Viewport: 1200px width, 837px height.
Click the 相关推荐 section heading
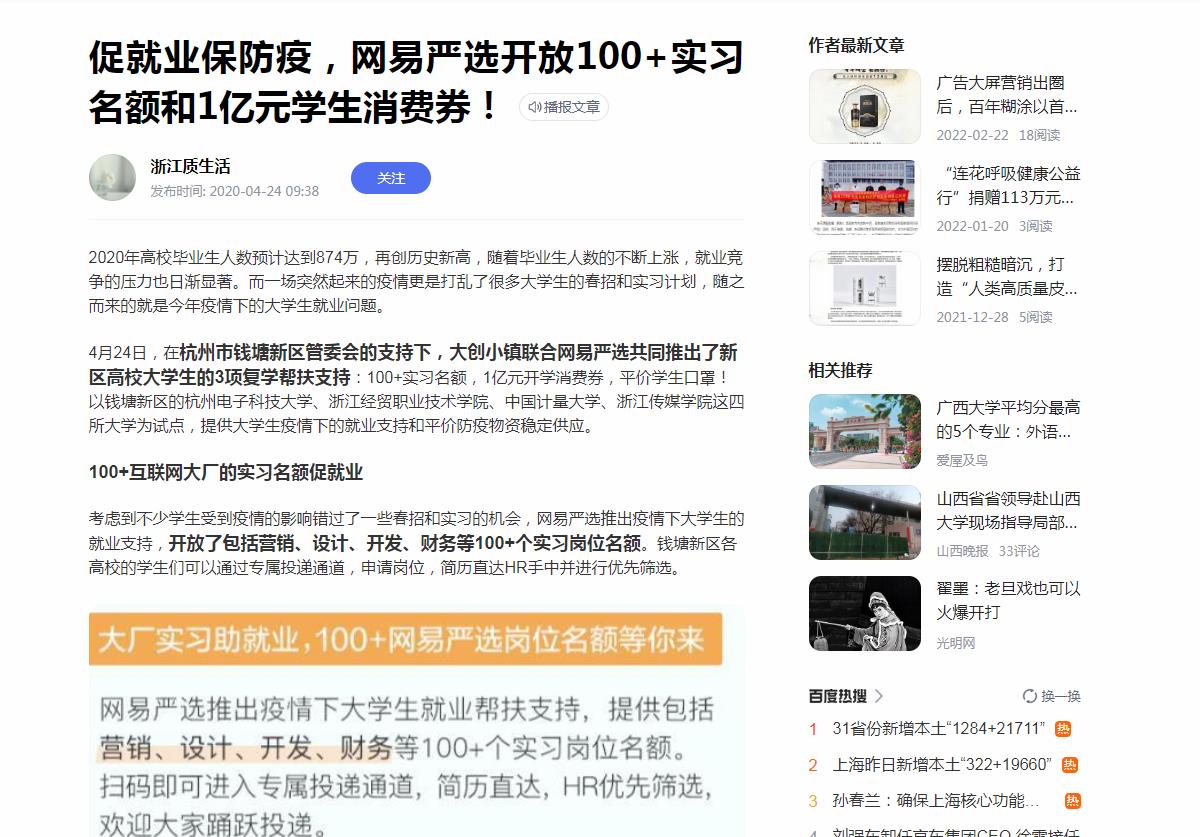(x=840, y=370)
